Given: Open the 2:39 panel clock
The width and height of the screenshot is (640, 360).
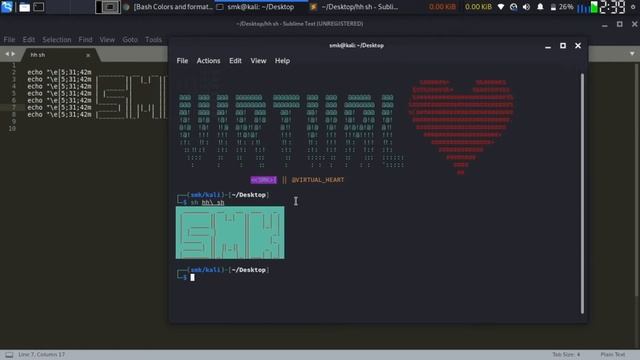Looking at the screenshot, I should [613, 7].
